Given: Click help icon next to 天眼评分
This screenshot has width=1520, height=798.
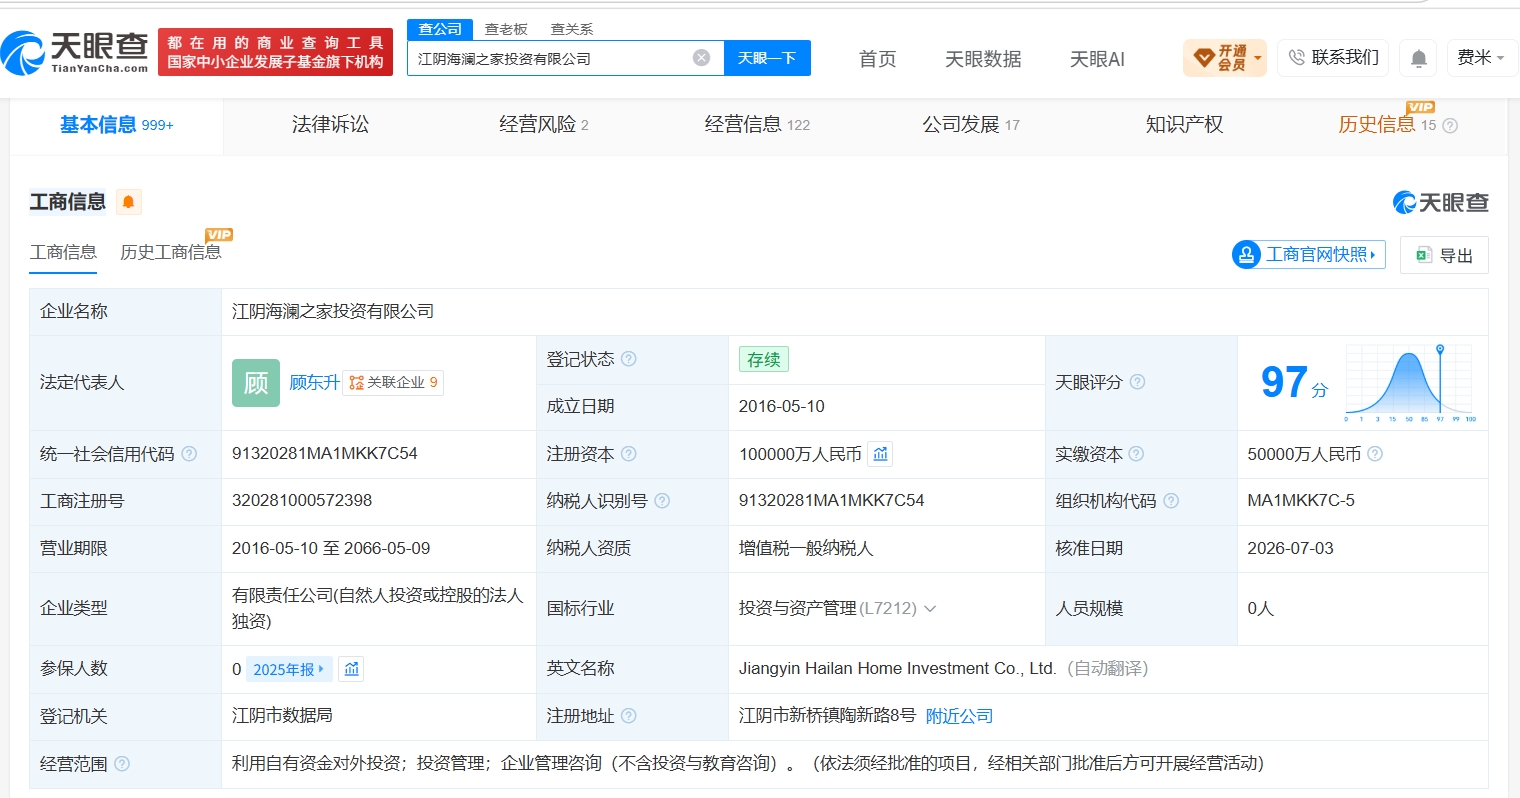Looking at the screenshot, I should [1137, 382].
